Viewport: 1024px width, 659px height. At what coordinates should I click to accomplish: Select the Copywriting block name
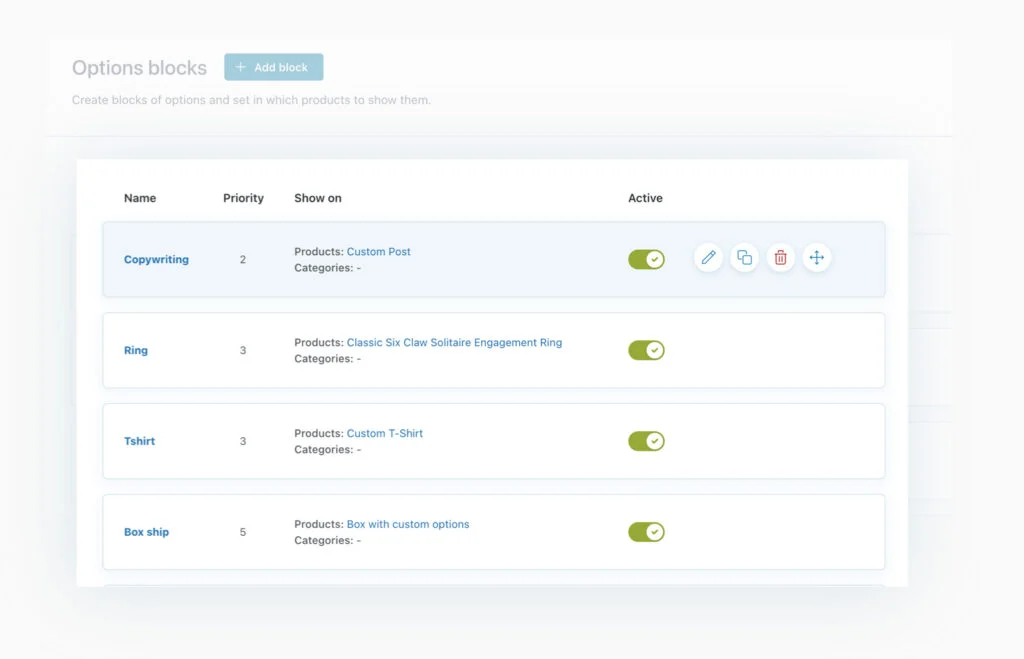[x=156, y=259]
